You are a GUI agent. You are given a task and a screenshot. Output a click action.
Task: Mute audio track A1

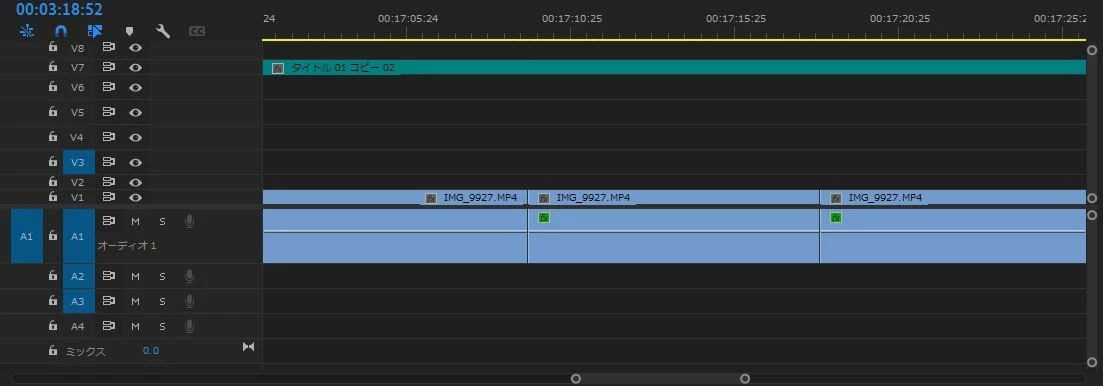tap(136, 221)
